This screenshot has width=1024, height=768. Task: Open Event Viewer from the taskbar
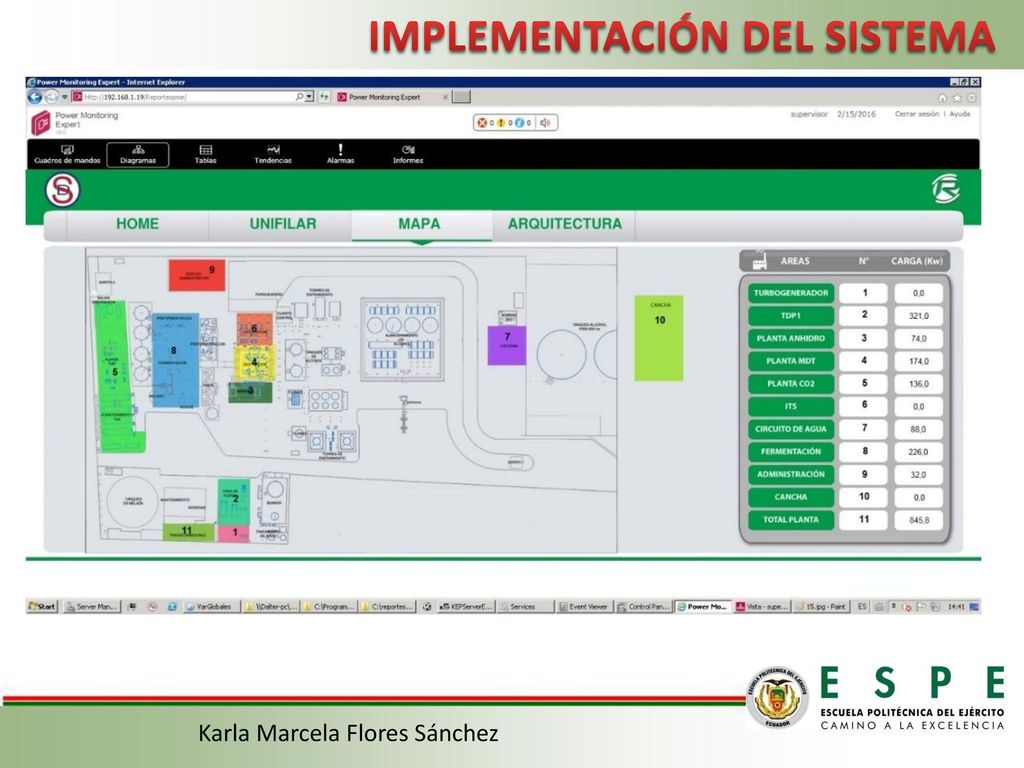coord(583,607)
